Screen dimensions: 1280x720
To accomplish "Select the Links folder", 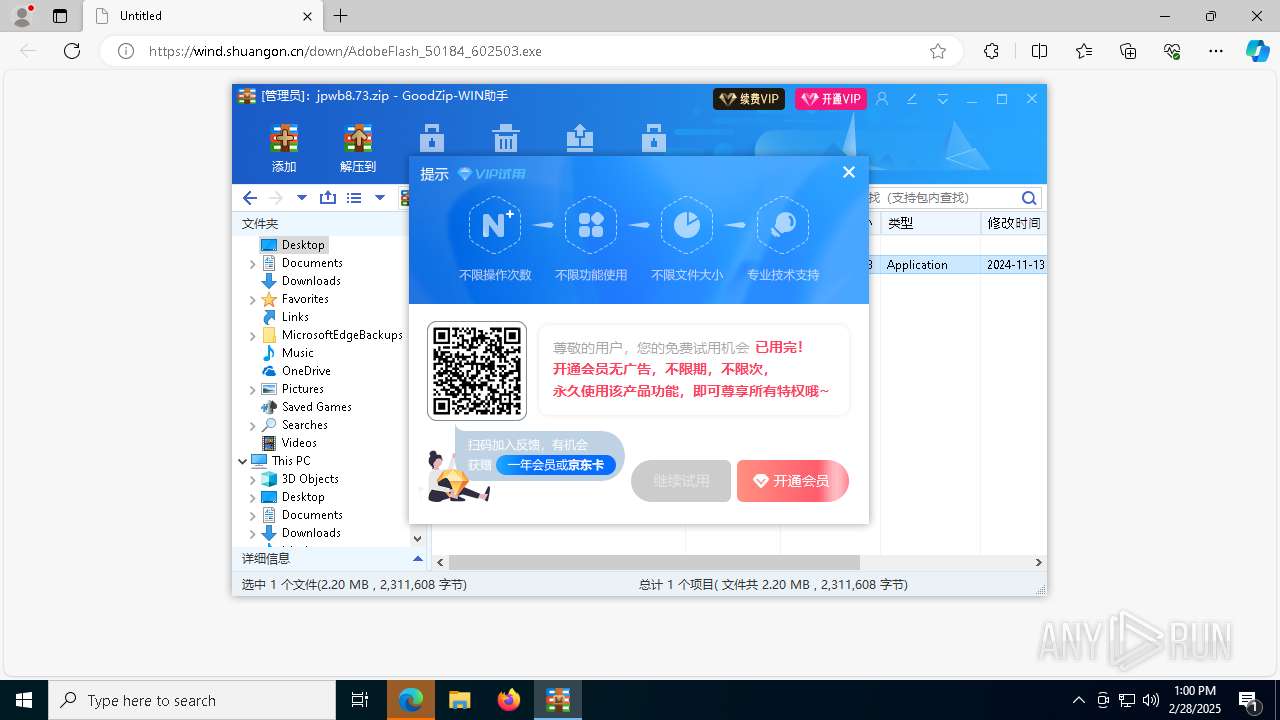I will pos(295,317).
